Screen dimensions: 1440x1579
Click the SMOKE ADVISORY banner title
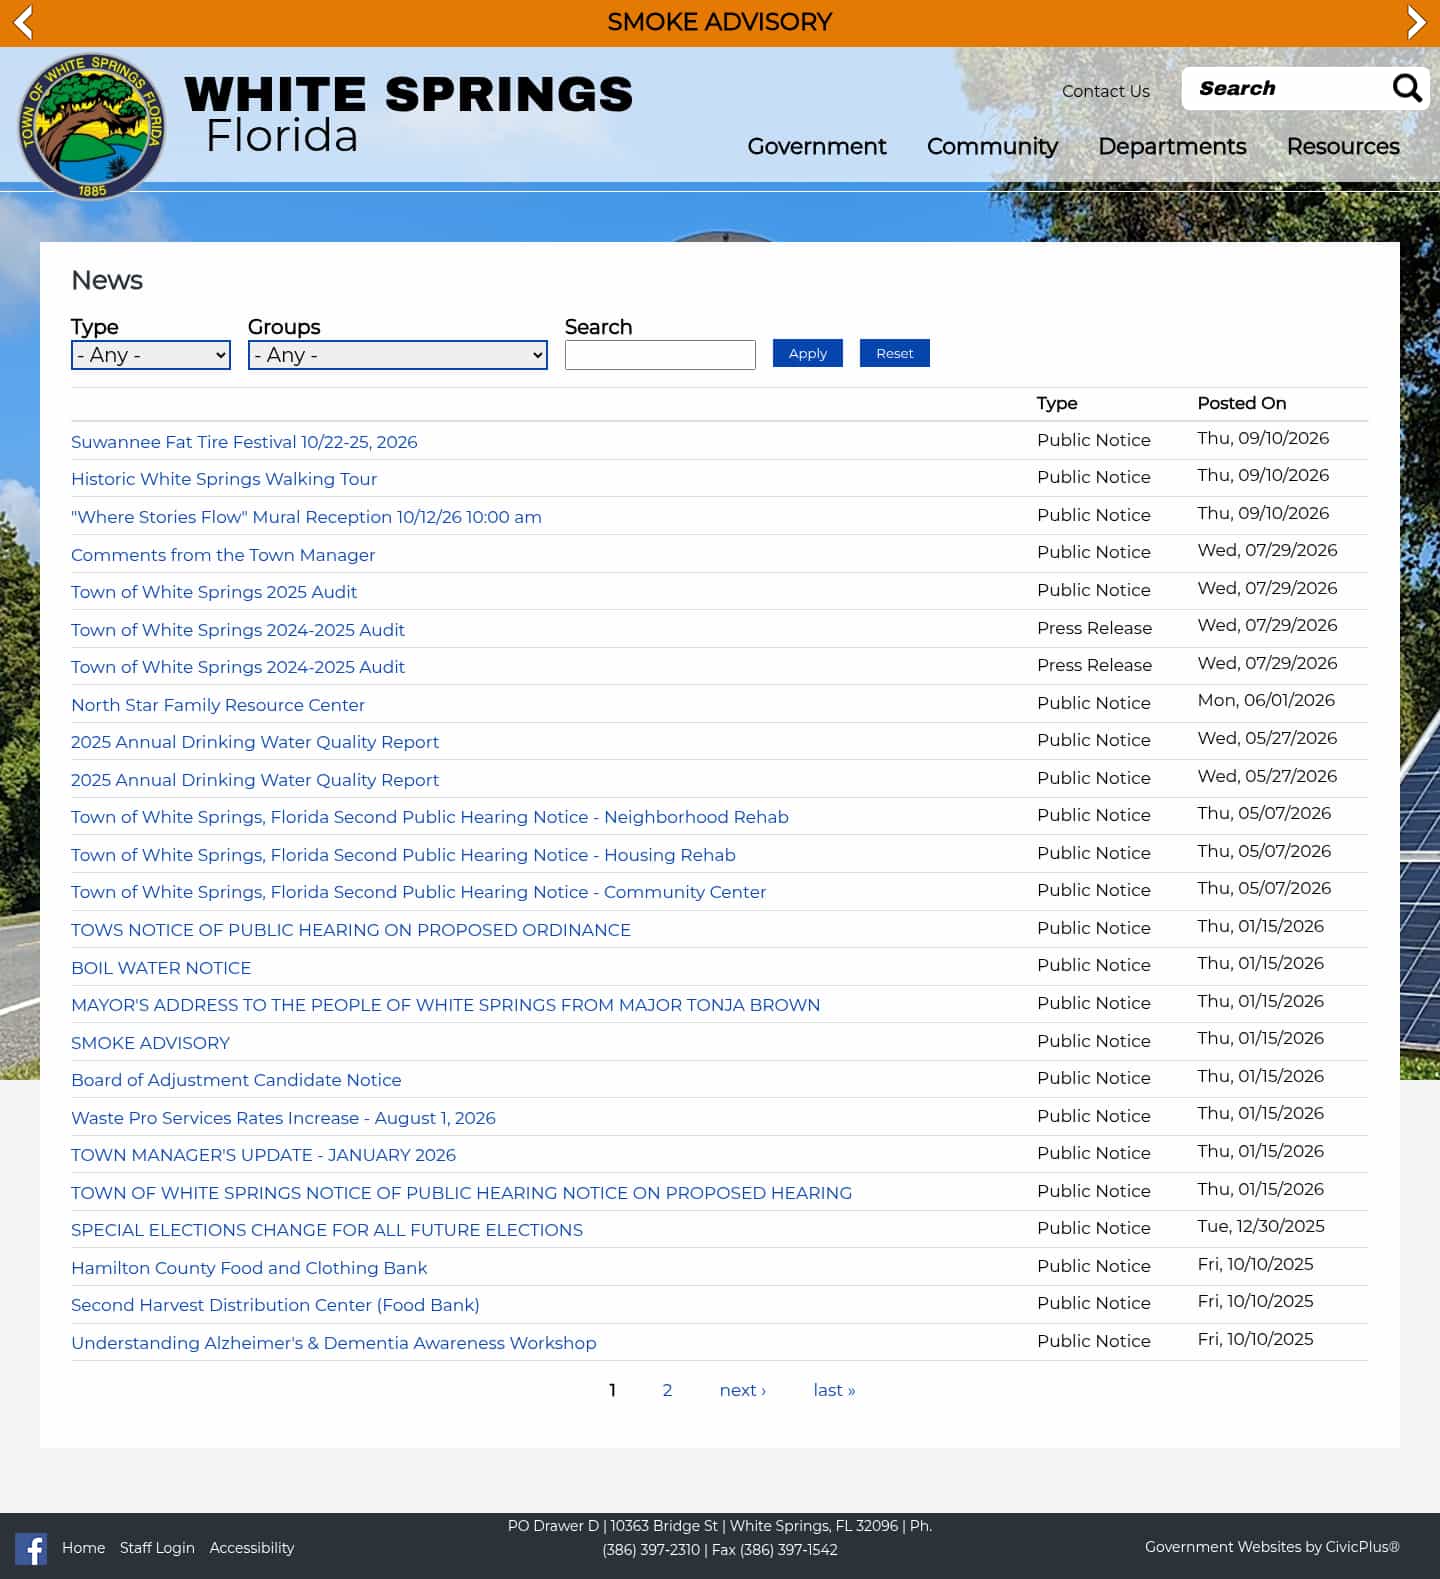(x=720, y=22)
